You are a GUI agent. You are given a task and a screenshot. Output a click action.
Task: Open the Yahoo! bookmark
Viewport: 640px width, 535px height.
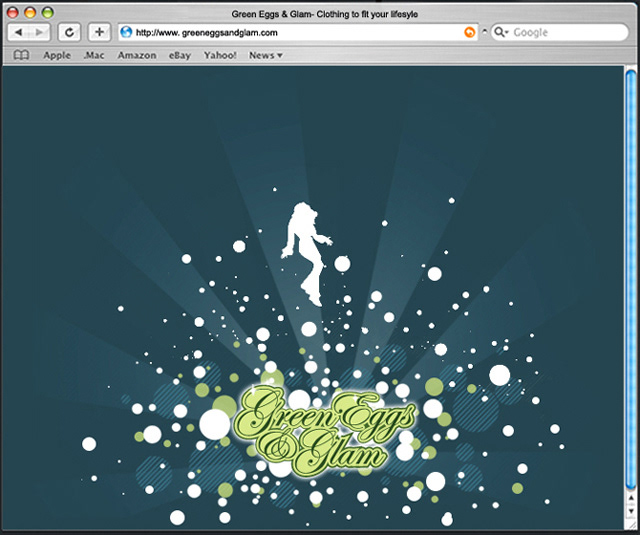point(220,55)
